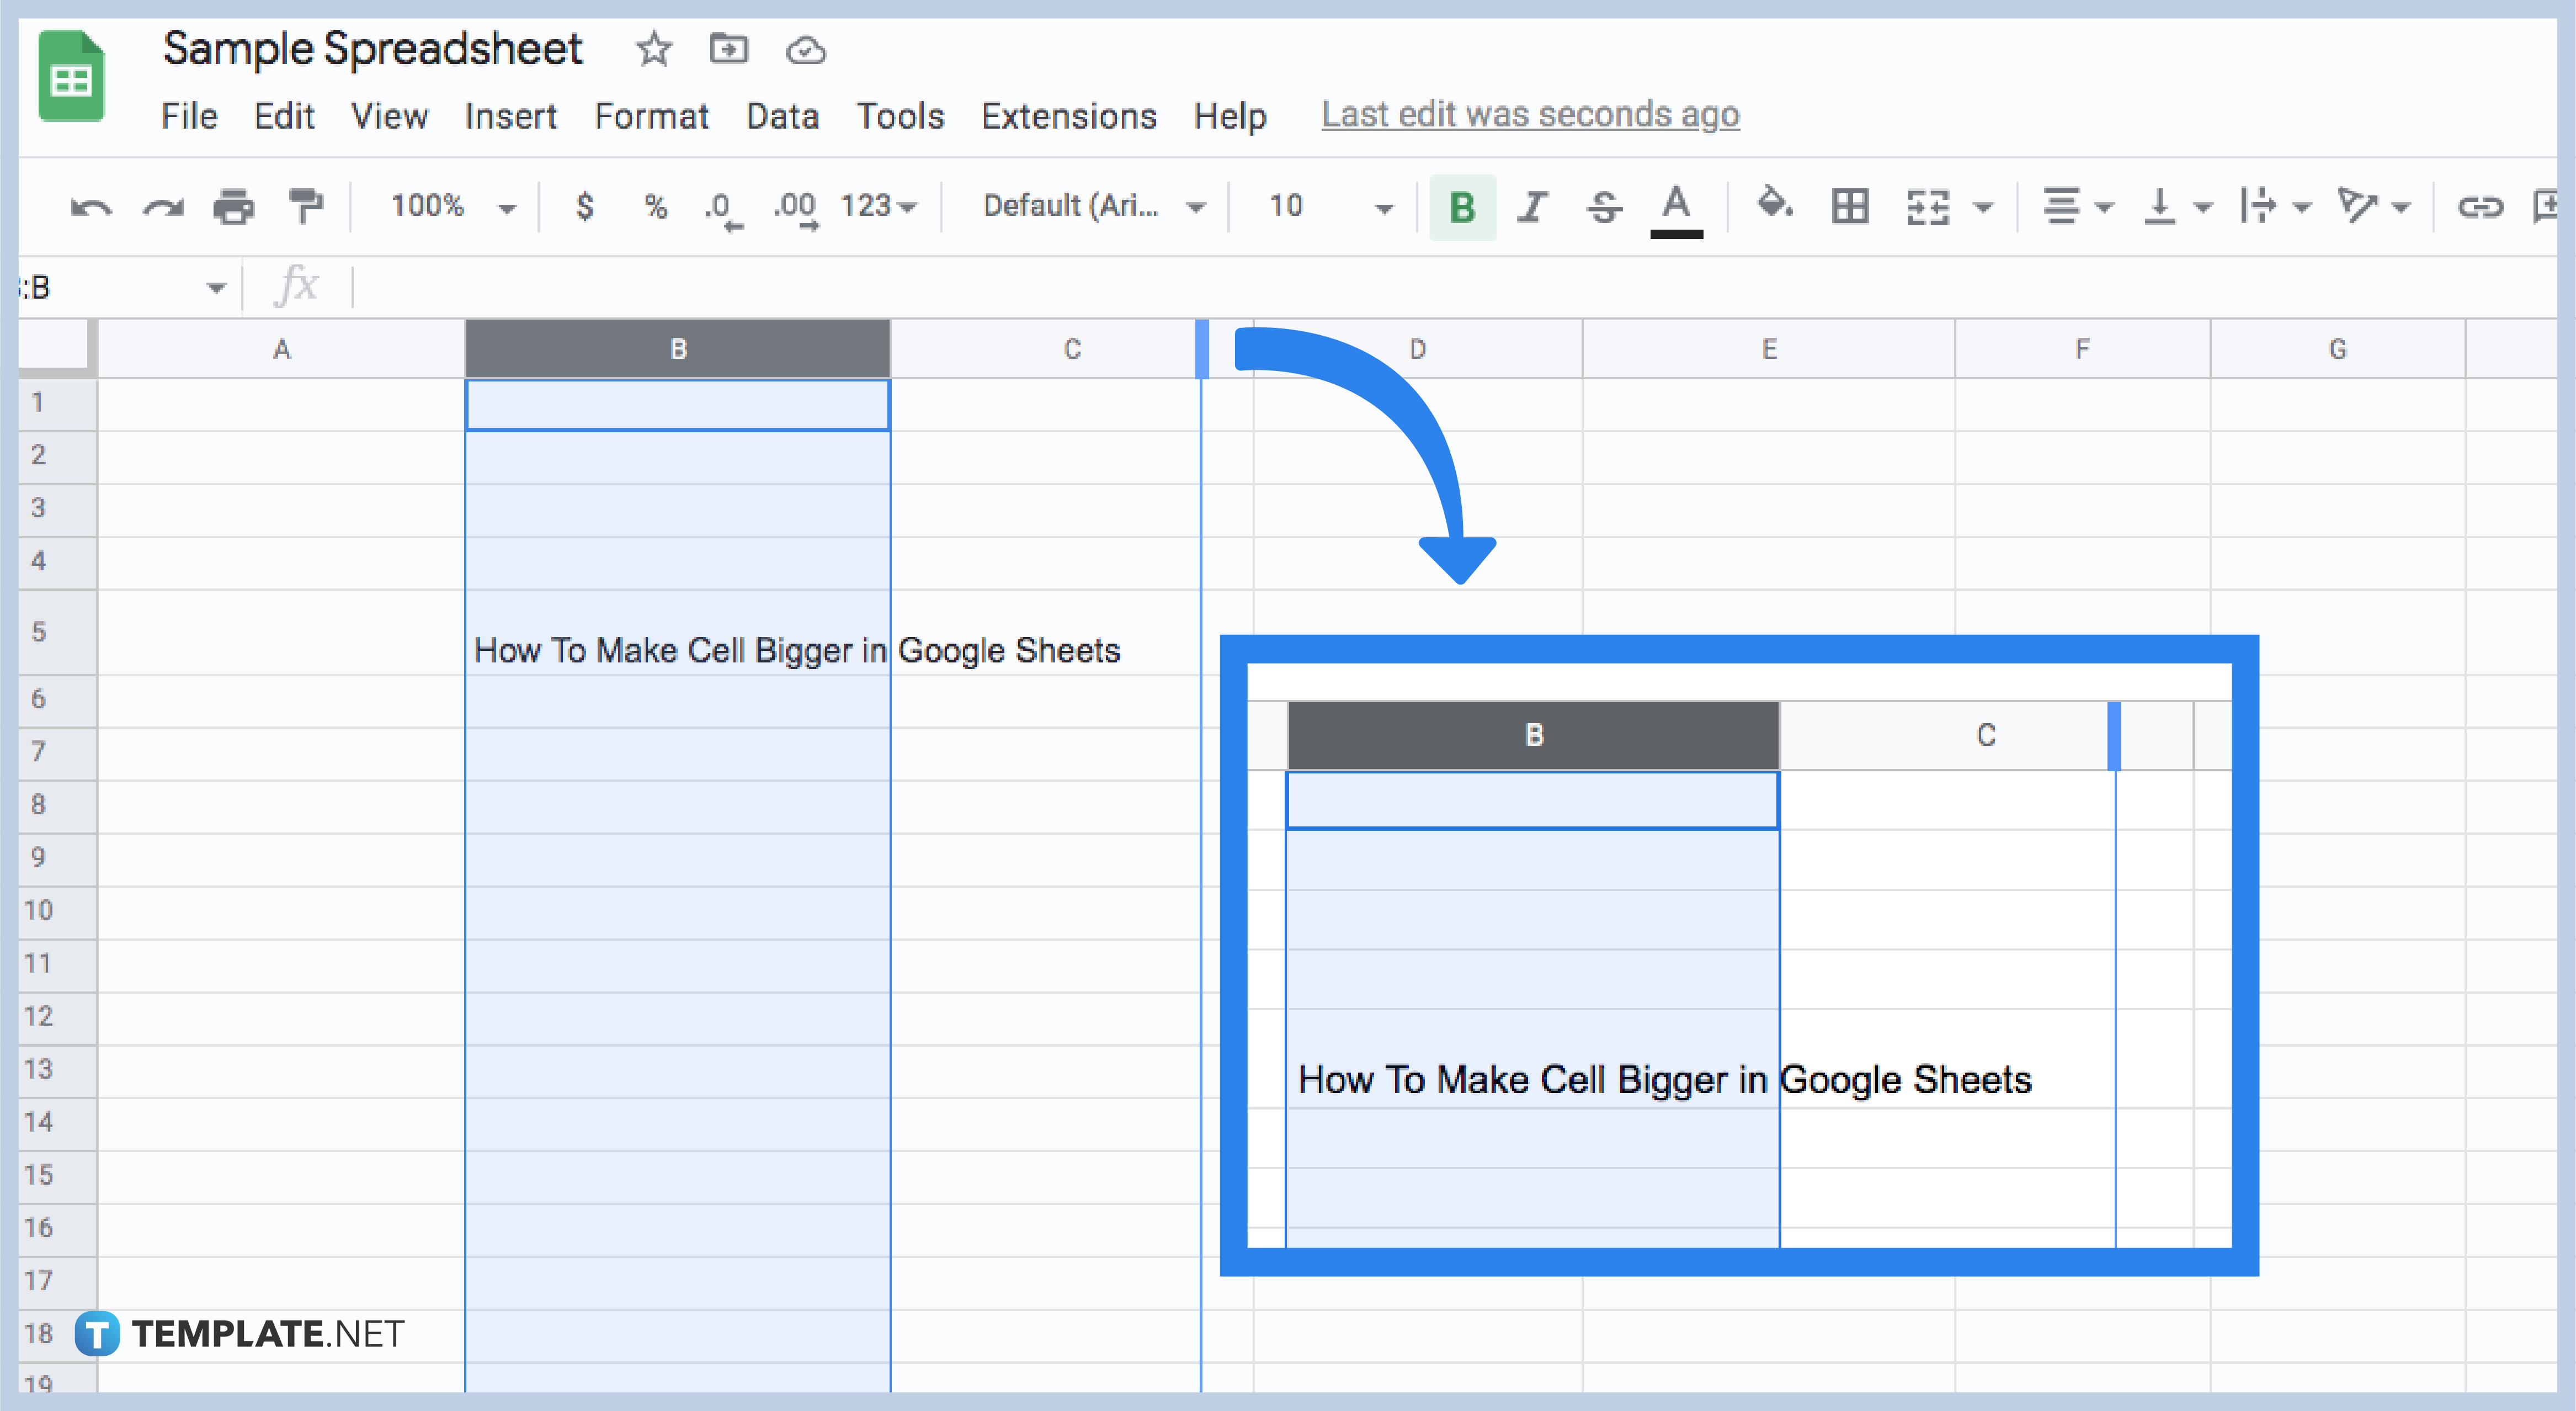Image resolution: width=2576 pixels, height=1411 pixels.
Task: Toggle bold formatting
Action: [x=1462, y=207]
